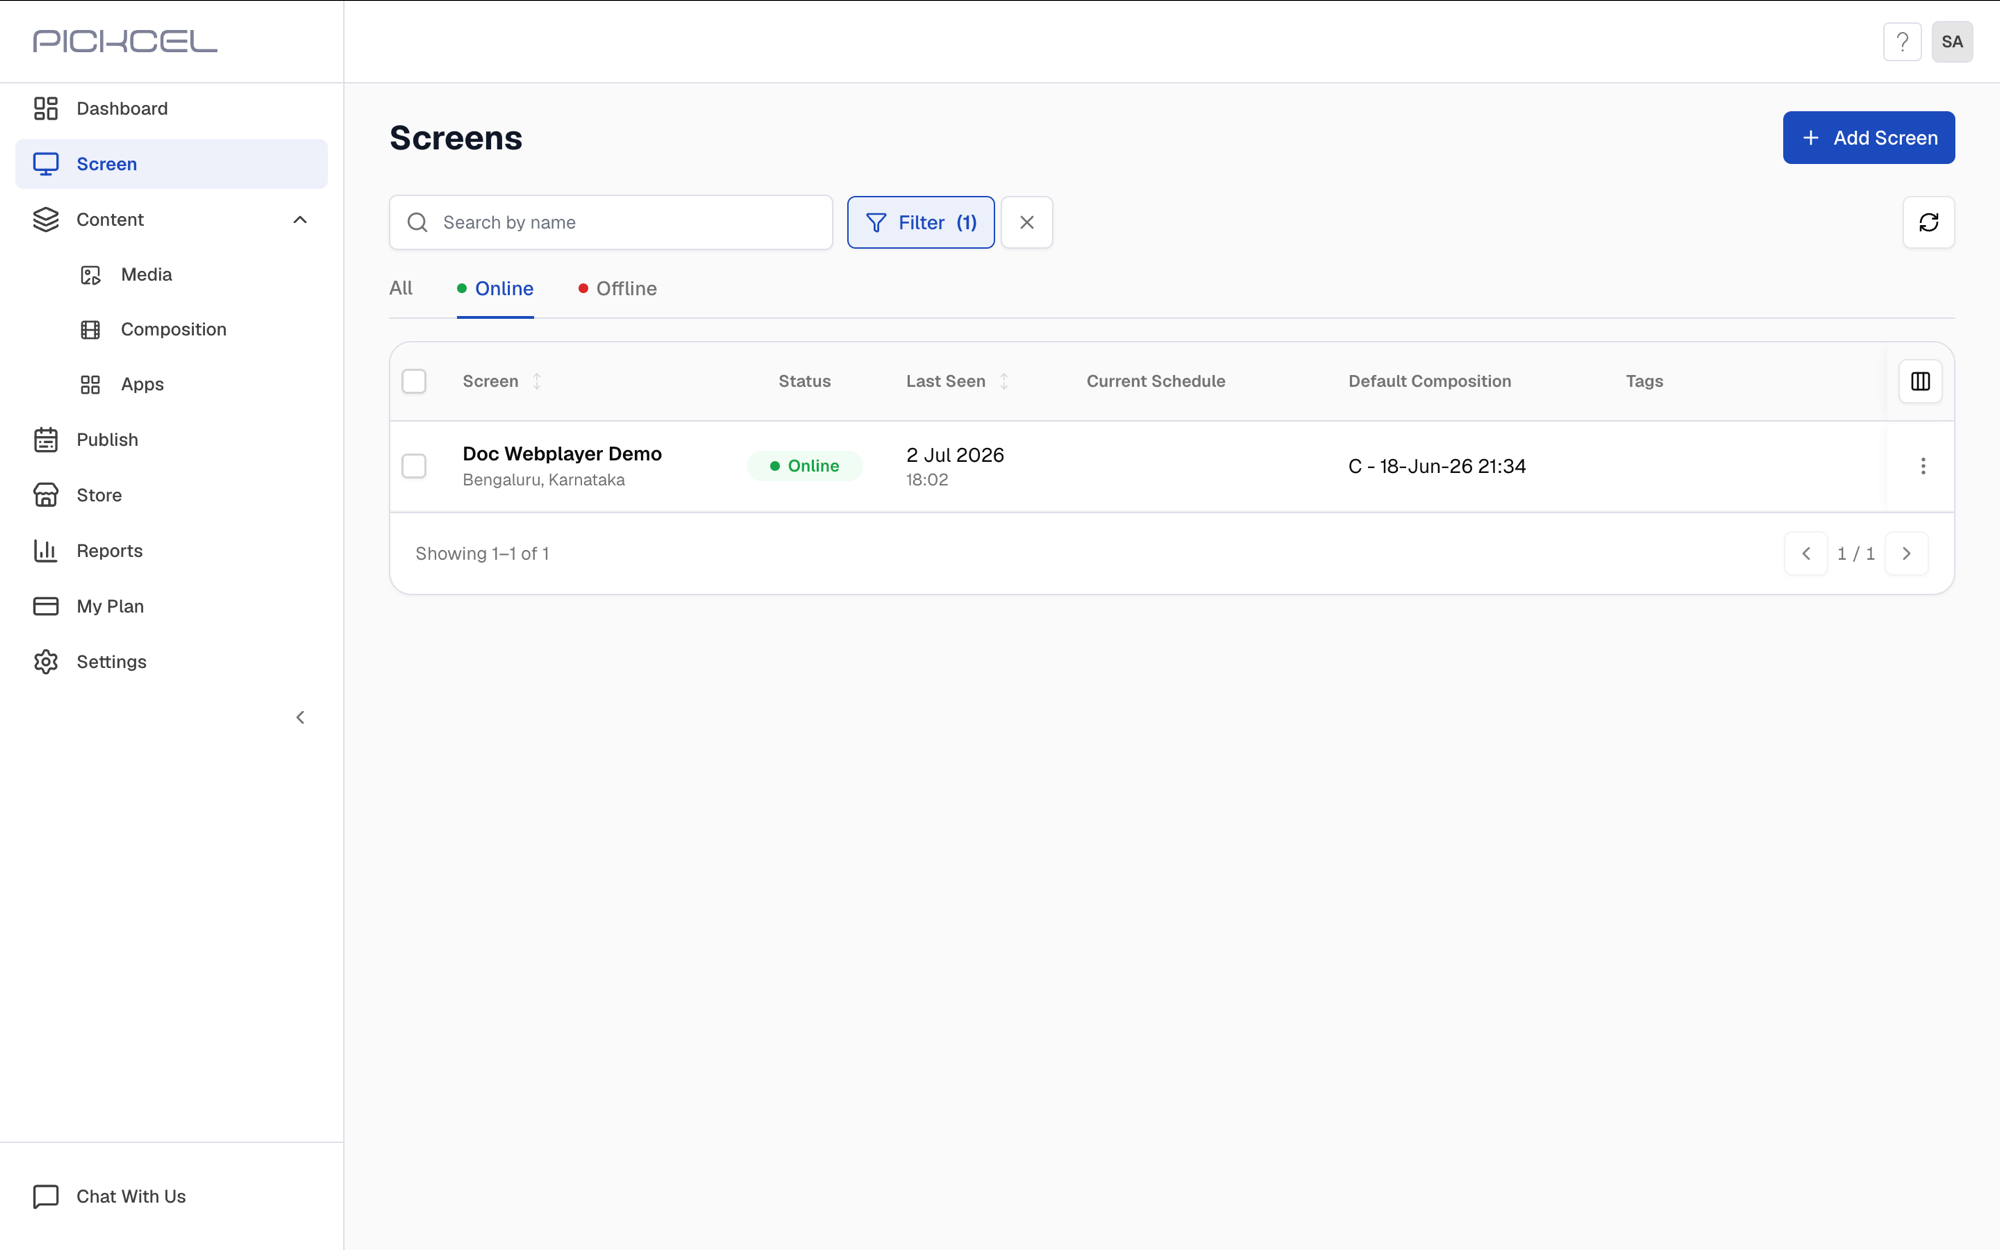This screenshot has height=1250, width=2000.
Task: Click the Chat With Us bubble icon
Action: click(x=46, y=1197)
